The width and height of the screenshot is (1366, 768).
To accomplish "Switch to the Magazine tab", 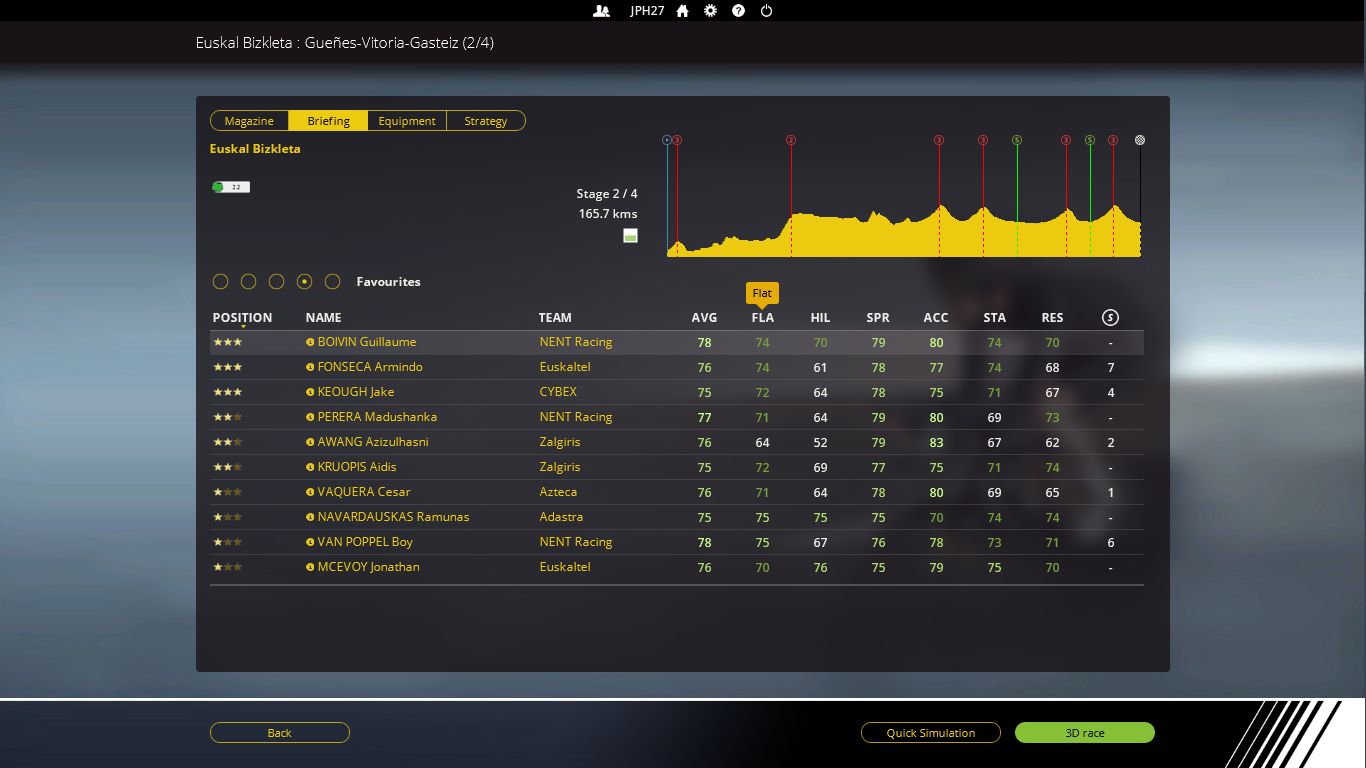I will coord(249,121).
